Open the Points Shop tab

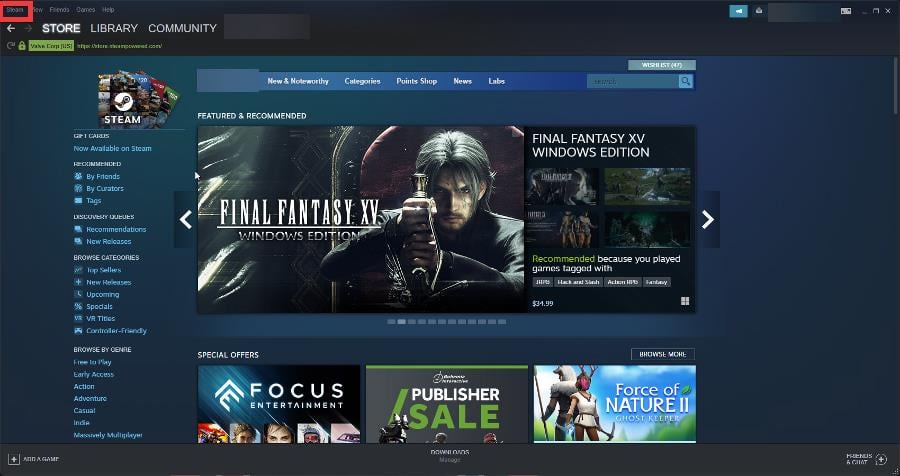(417, 82)
